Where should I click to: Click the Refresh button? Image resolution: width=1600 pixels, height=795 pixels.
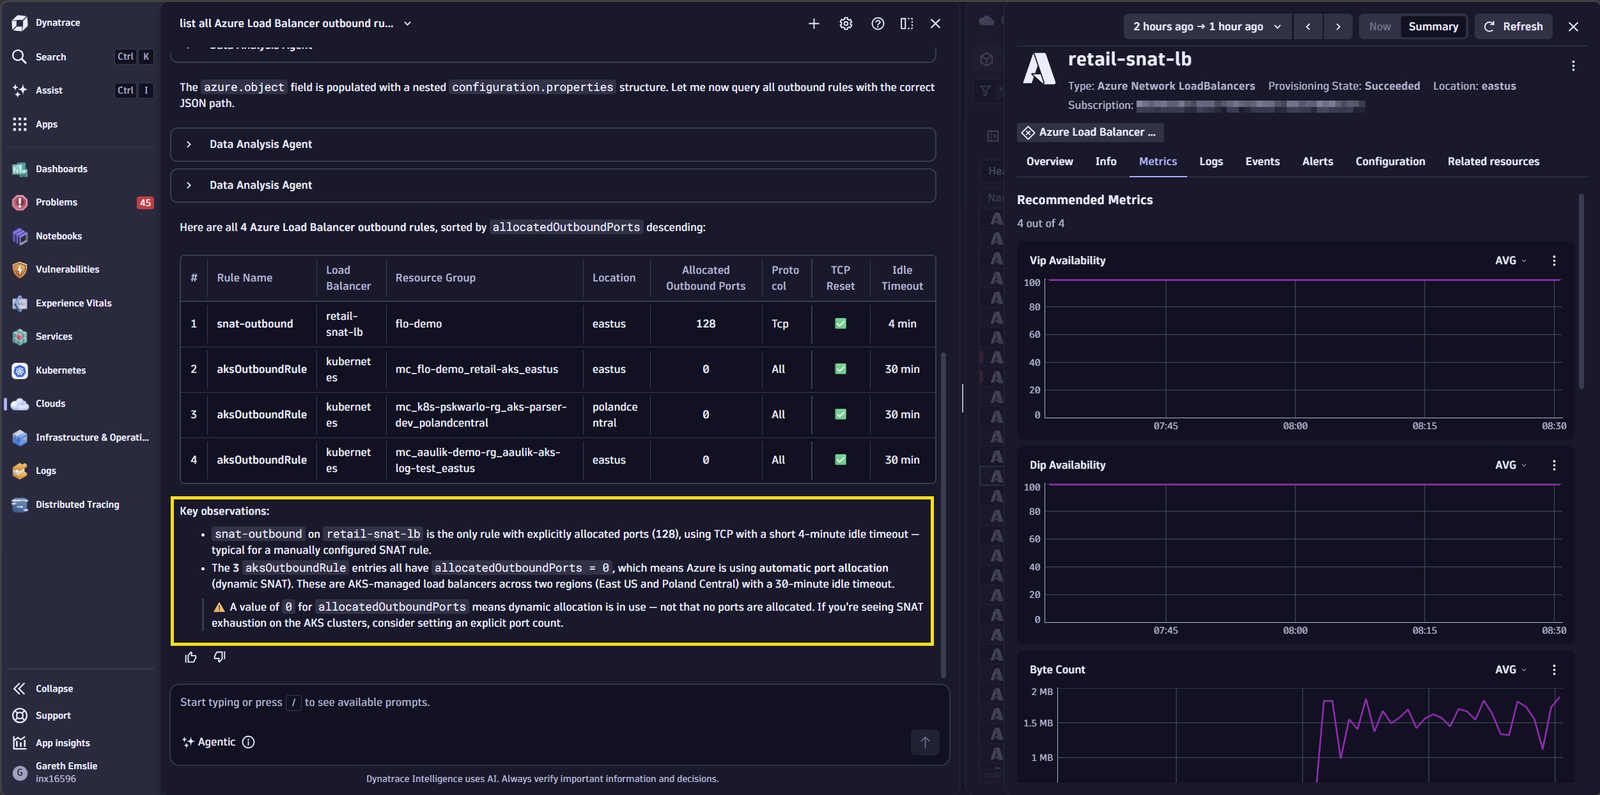(1513, 27)
